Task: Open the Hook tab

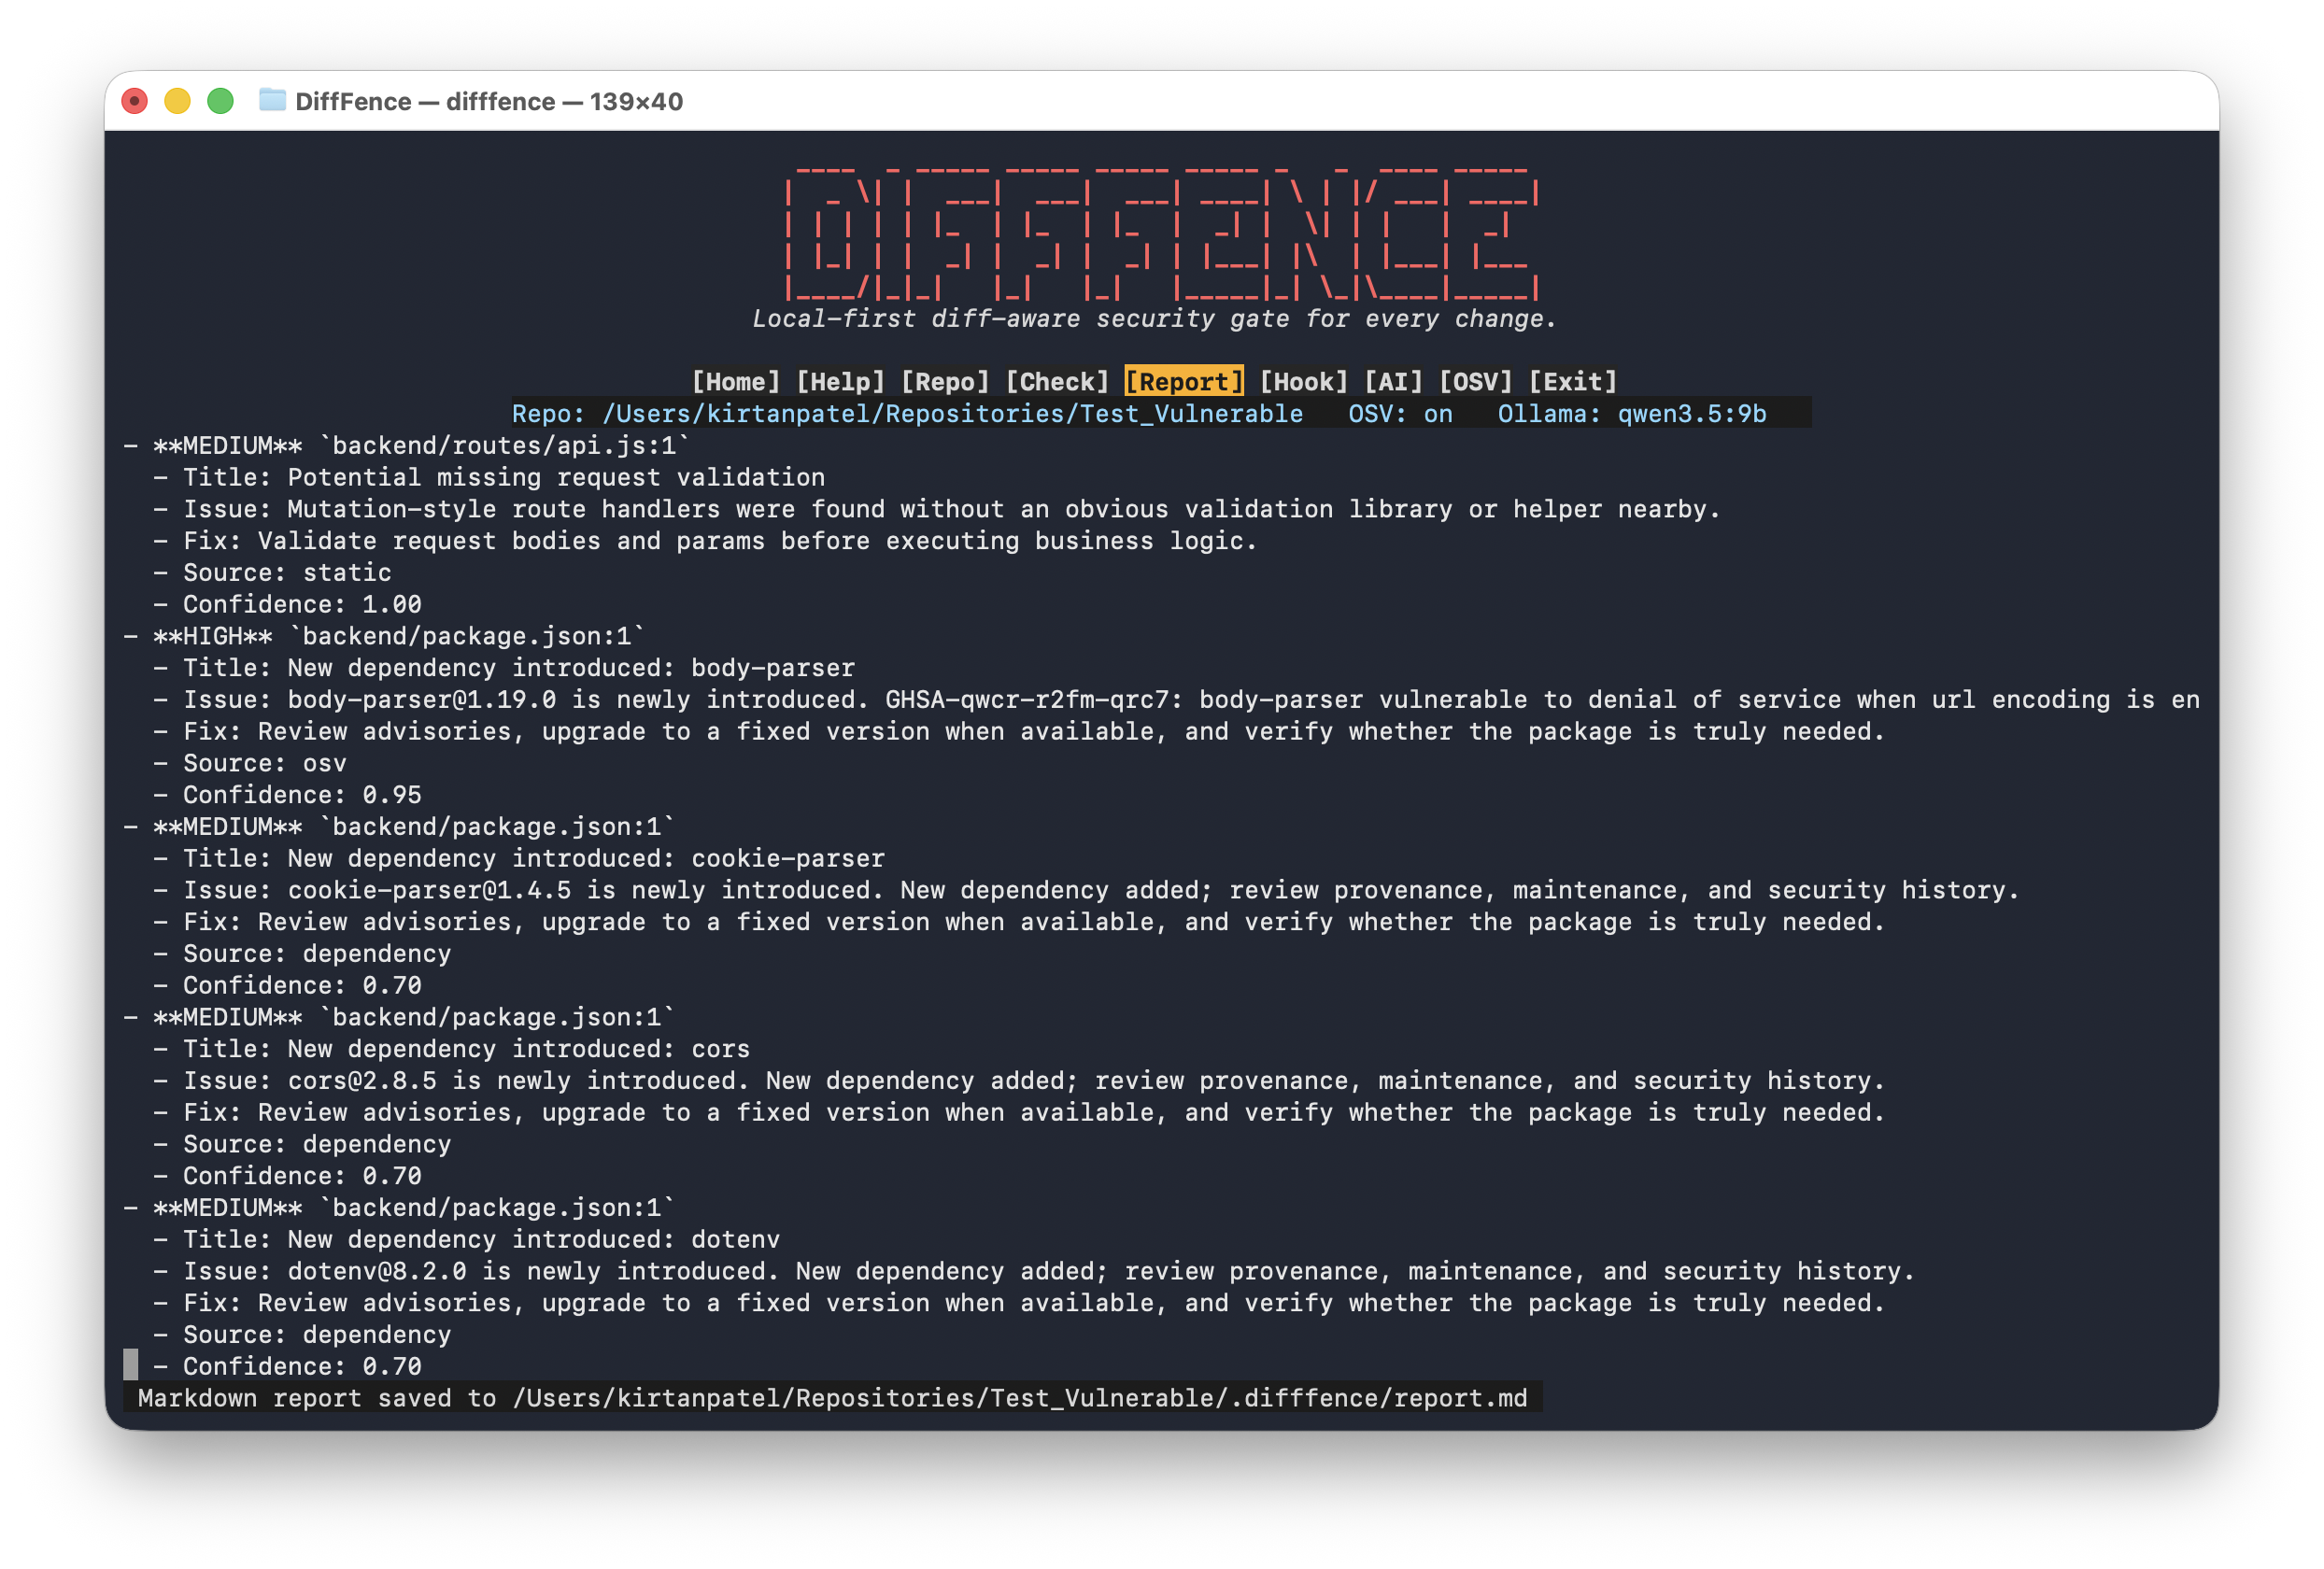Action: (1304, 382)
